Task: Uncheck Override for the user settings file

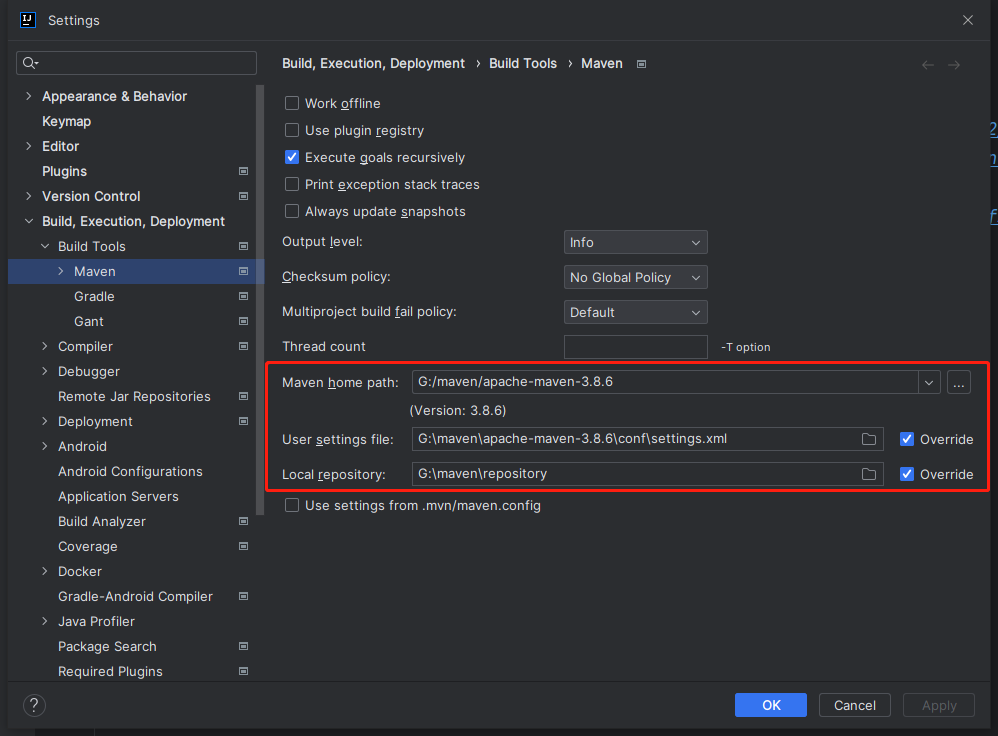Action: pos(907,439)
